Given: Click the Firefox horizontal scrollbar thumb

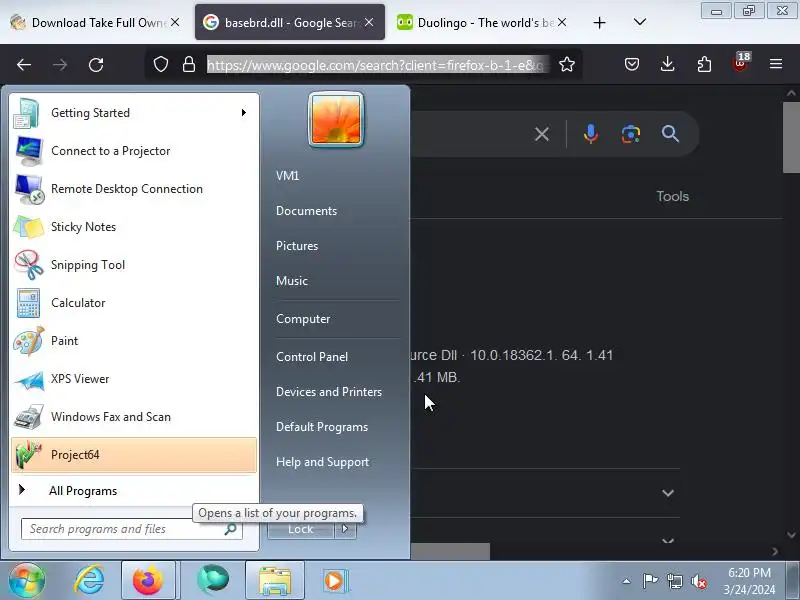Looking at the screenshot, I should pos(450,552).
